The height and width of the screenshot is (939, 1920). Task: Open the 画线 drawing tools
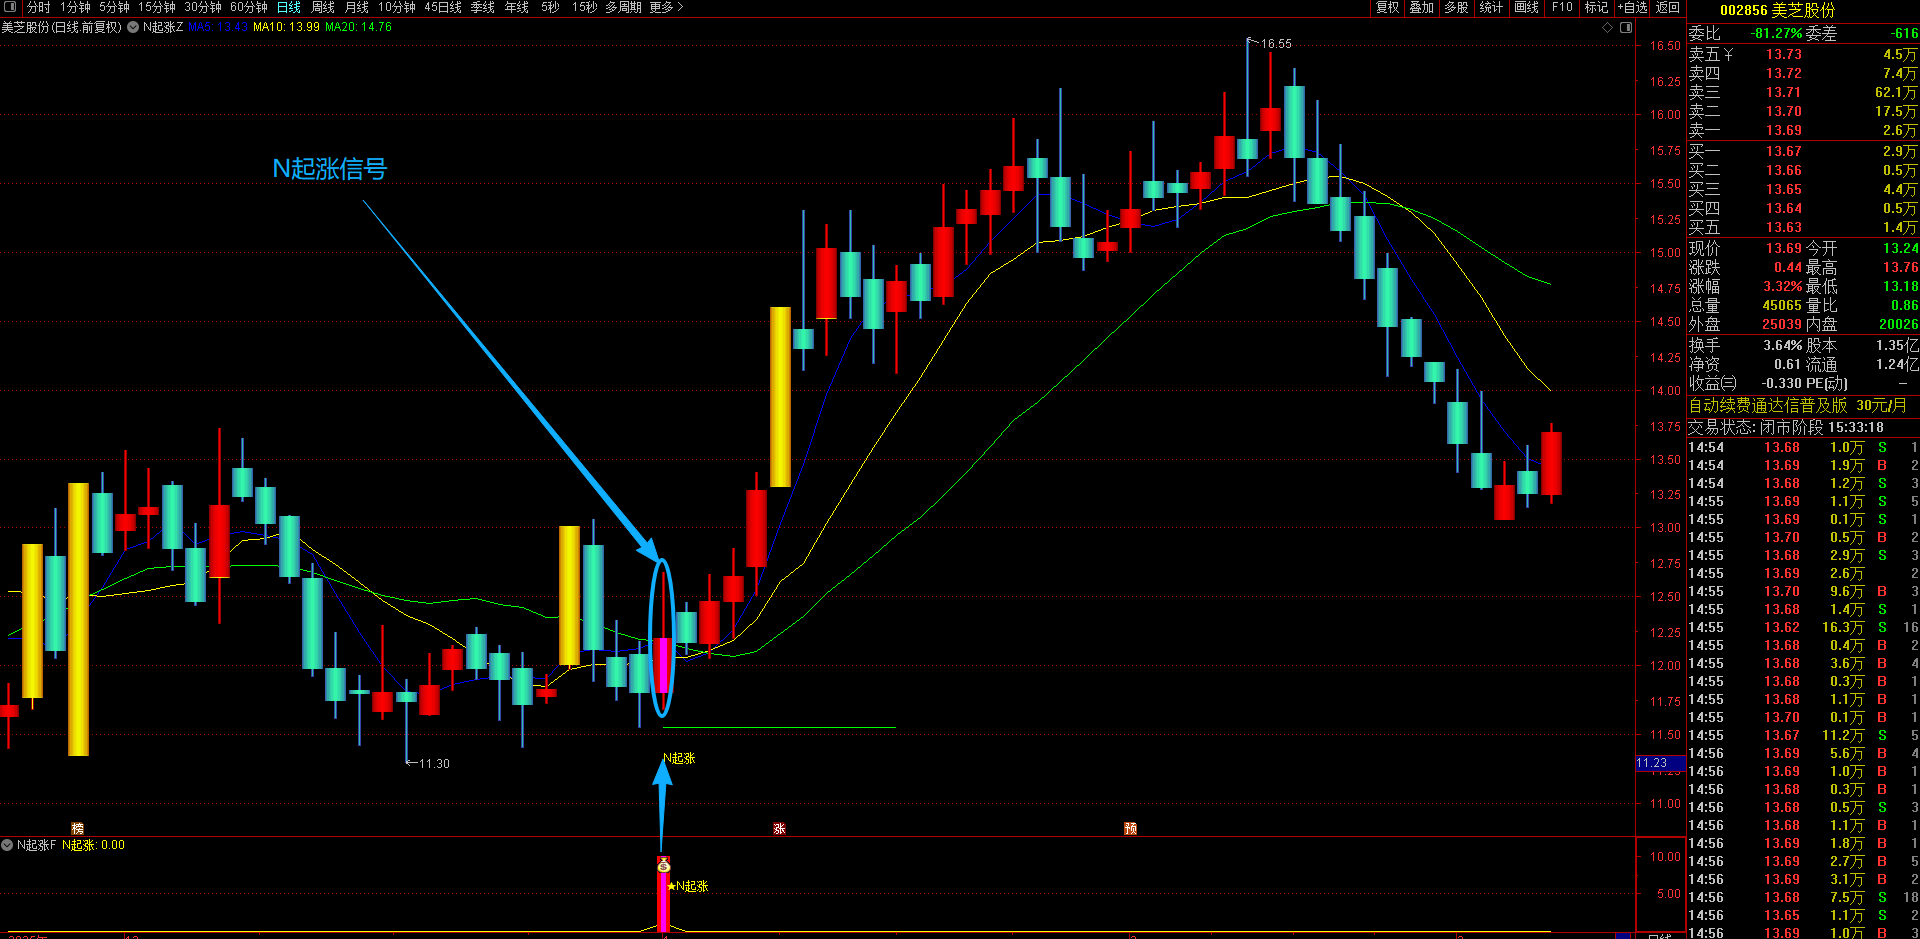click(1527, 7)
